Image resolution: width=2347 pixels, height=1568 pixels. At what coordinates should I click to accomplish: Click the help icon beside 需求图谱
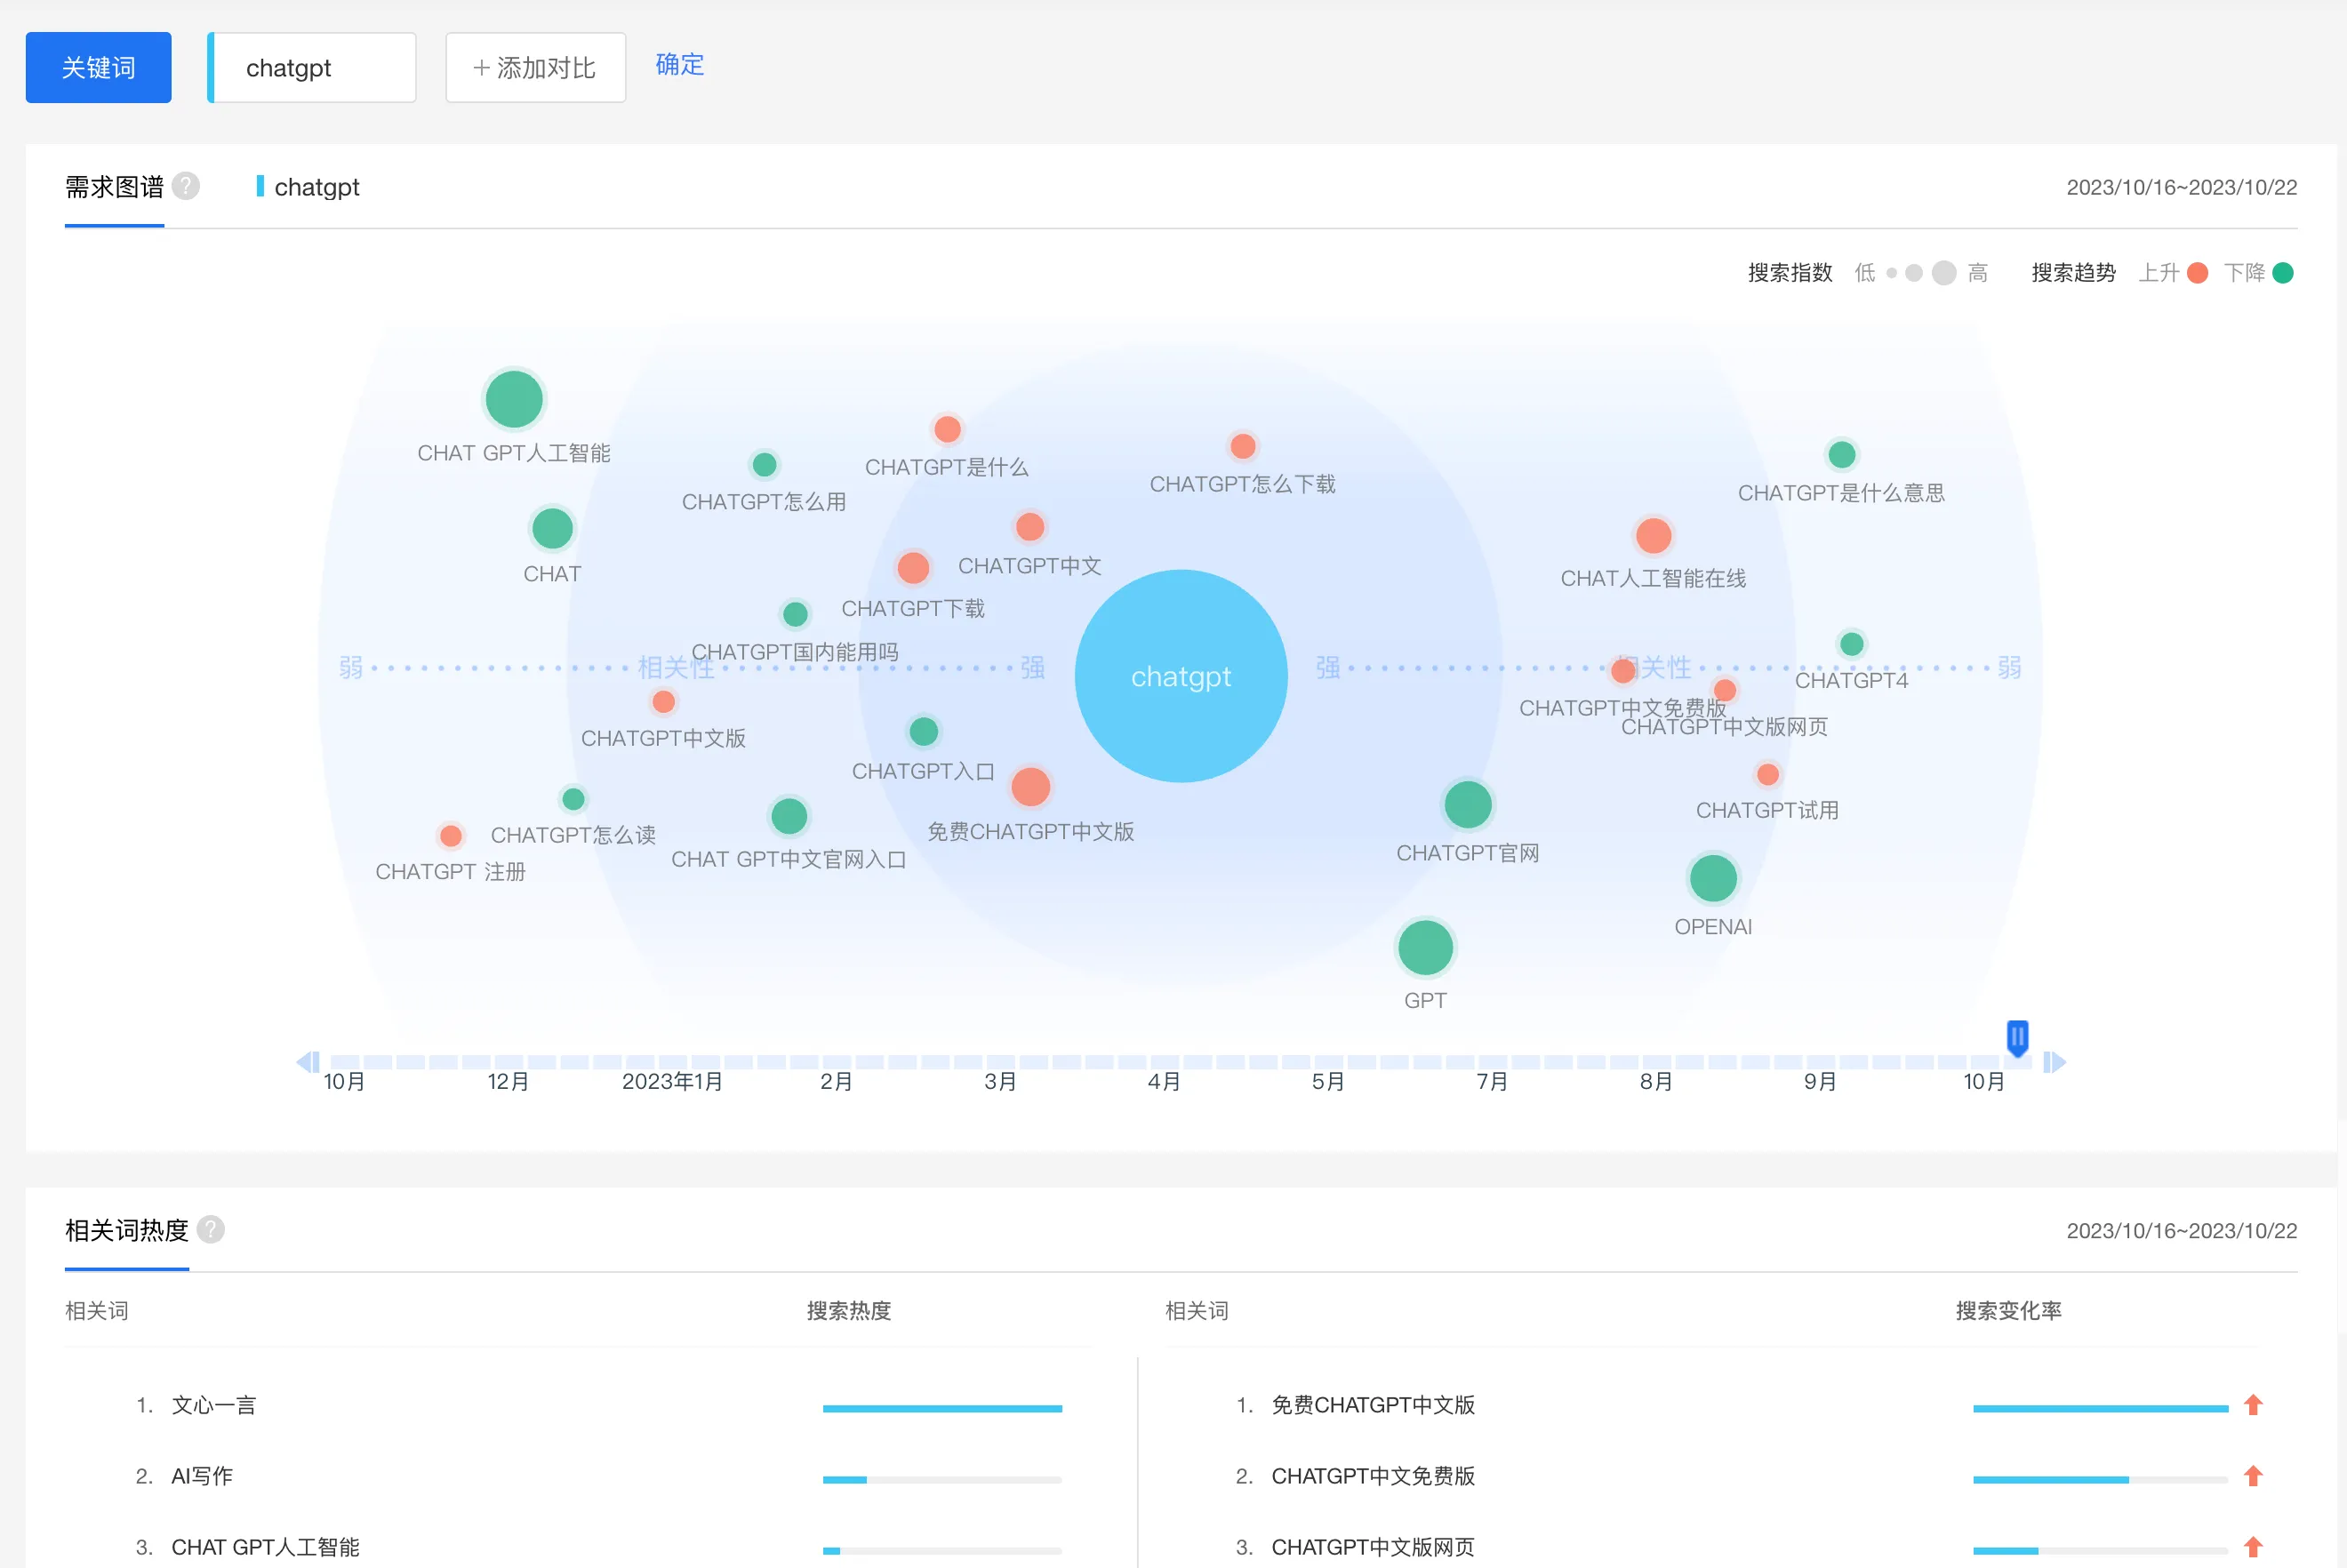coord(185,186)
